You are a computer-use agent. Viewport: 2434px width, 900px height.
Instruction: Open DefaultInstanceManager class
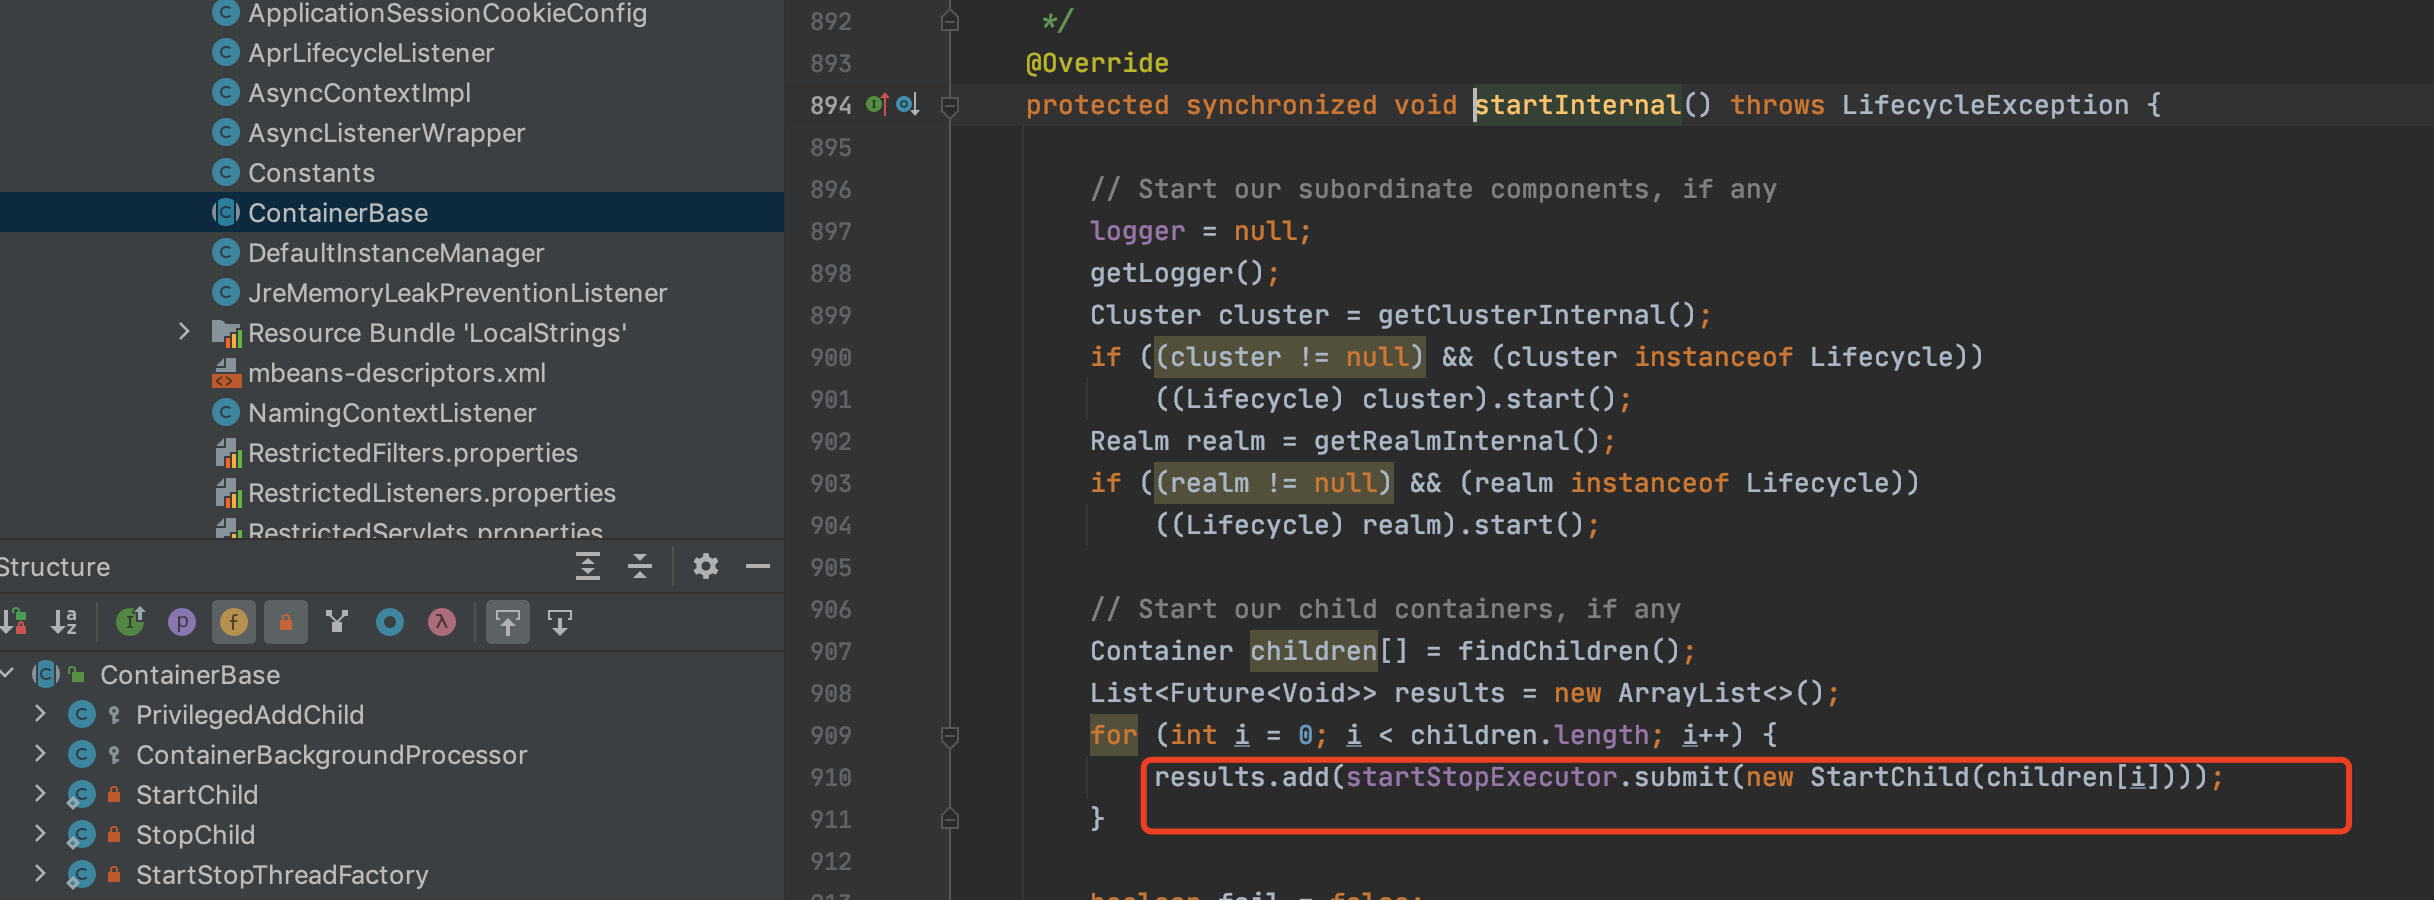396,253
